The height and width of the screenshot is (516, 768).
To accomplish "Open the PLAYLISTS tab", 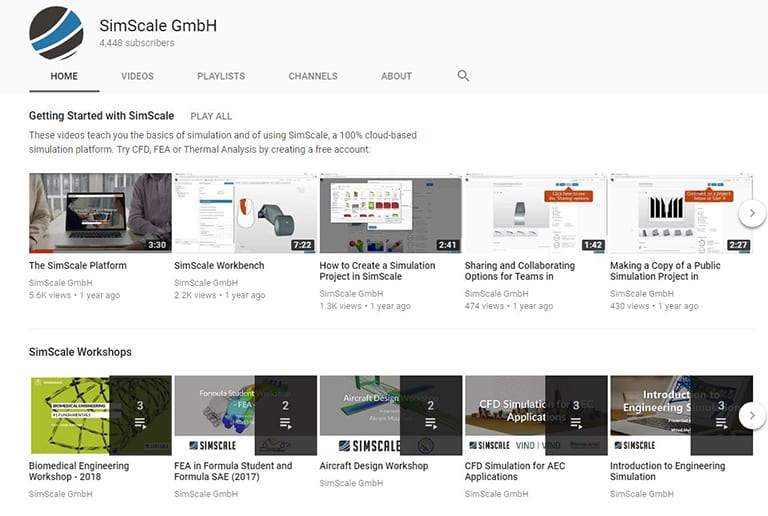I will coord(221,76).
